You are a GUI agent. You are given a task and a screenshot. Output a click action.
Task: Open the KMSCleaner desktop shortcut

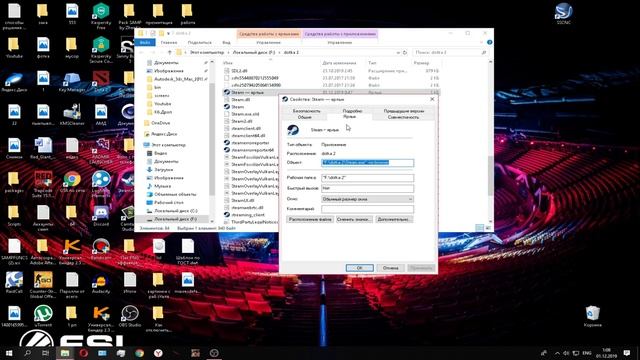coord(72,114)
